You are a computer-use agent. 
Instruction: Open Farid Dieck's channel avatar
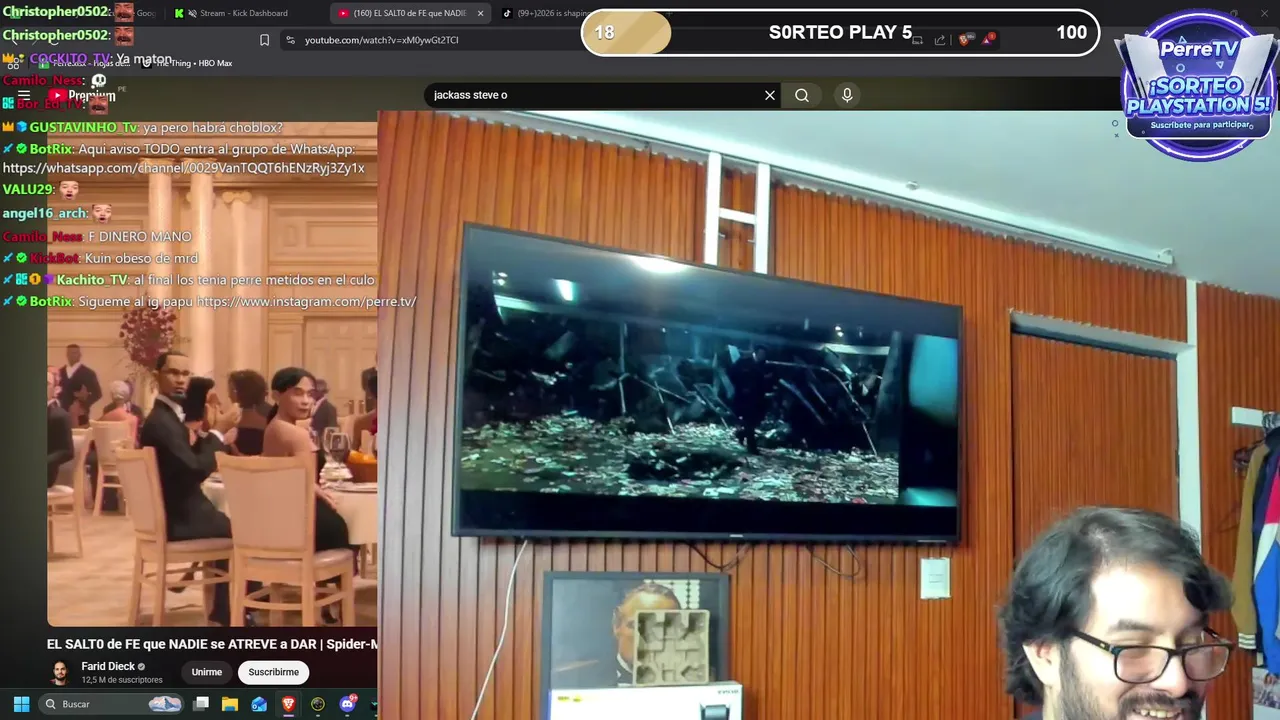[x=60, y=672]
